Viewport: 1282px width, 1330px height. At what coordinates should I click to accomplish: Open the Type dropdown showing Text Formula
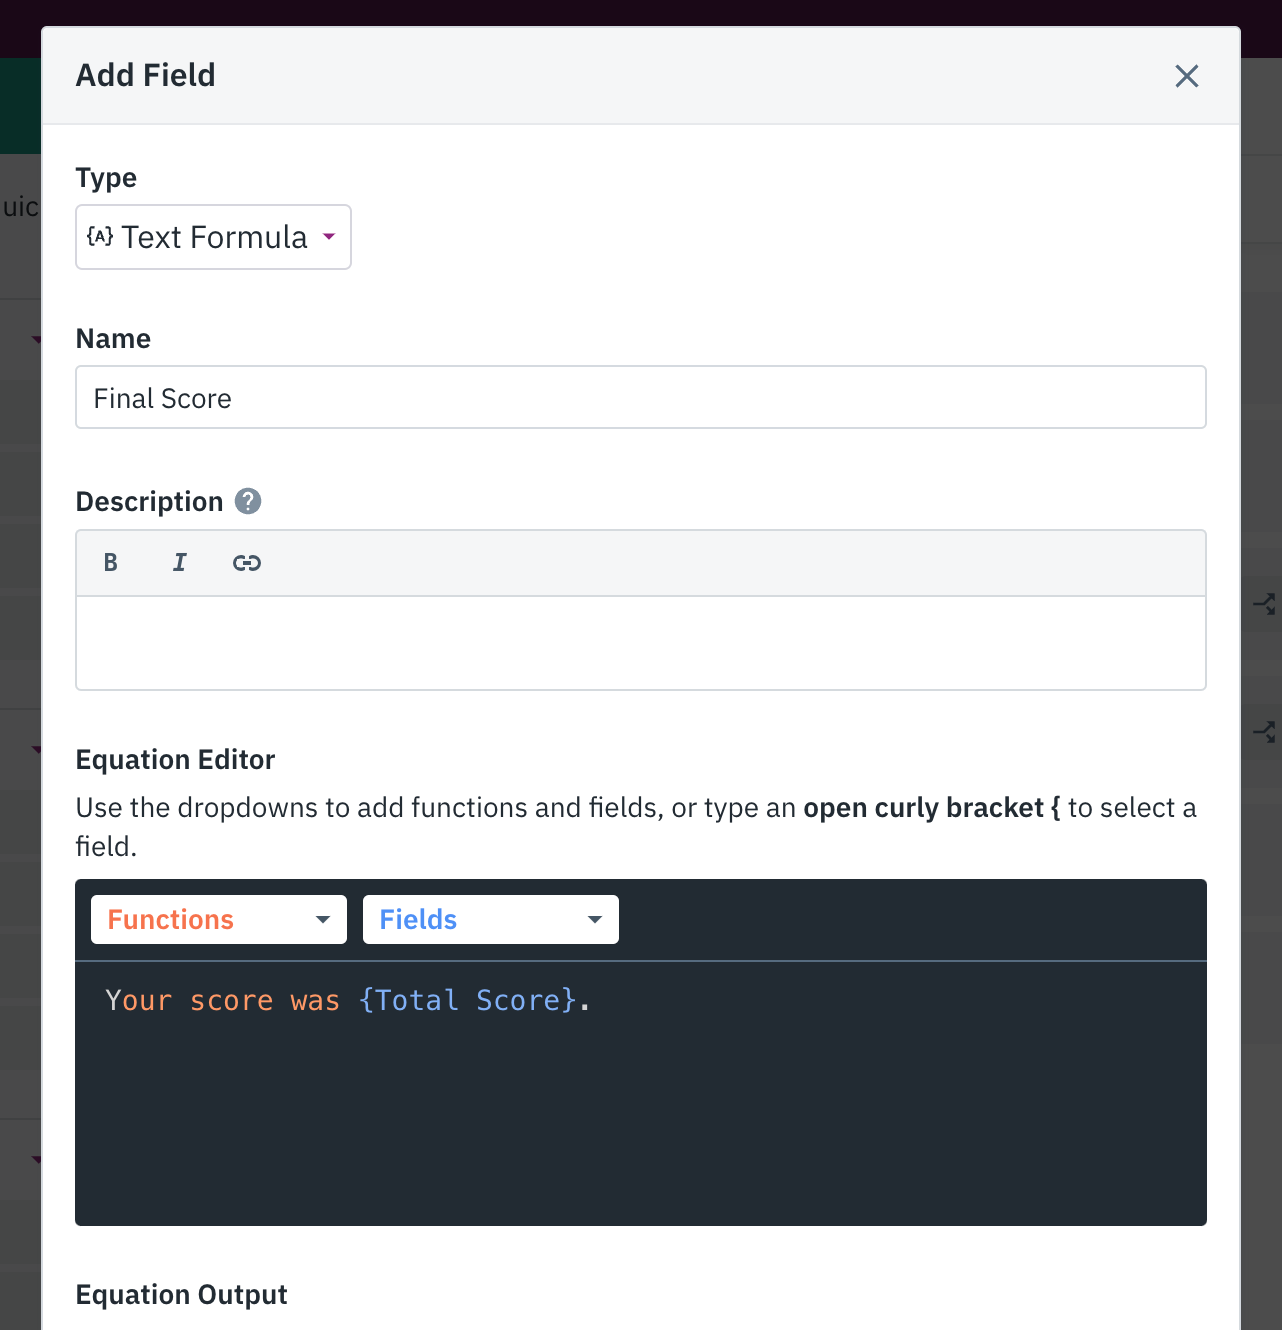213,237
